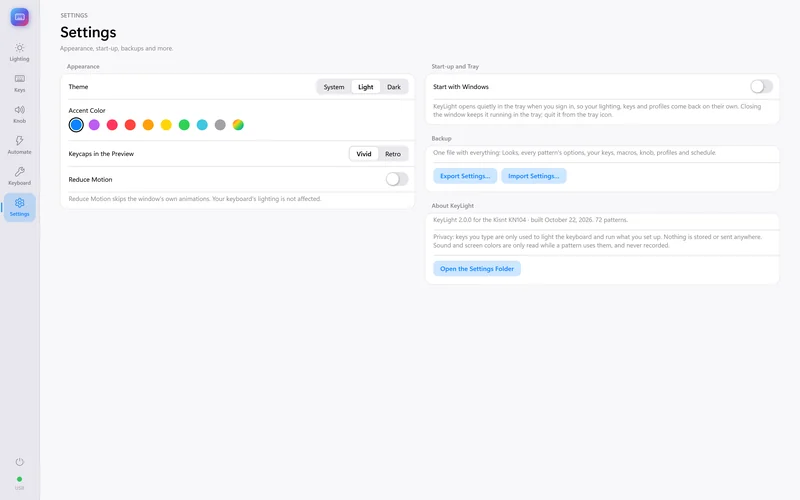Set preview keycaps to Retro

coord(393,154)
